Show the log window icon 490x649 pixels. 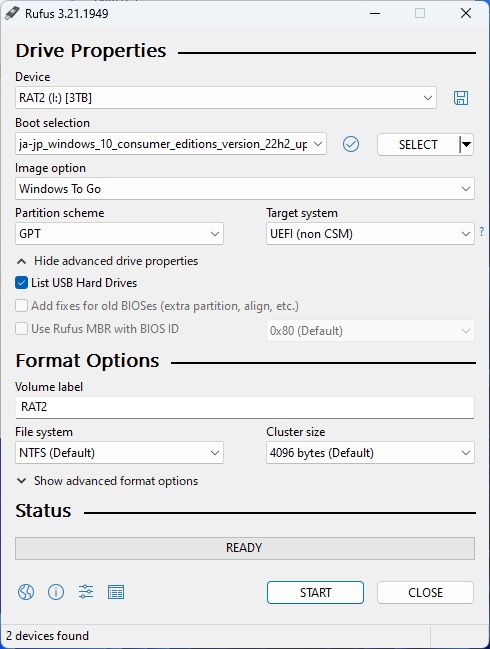116,592
